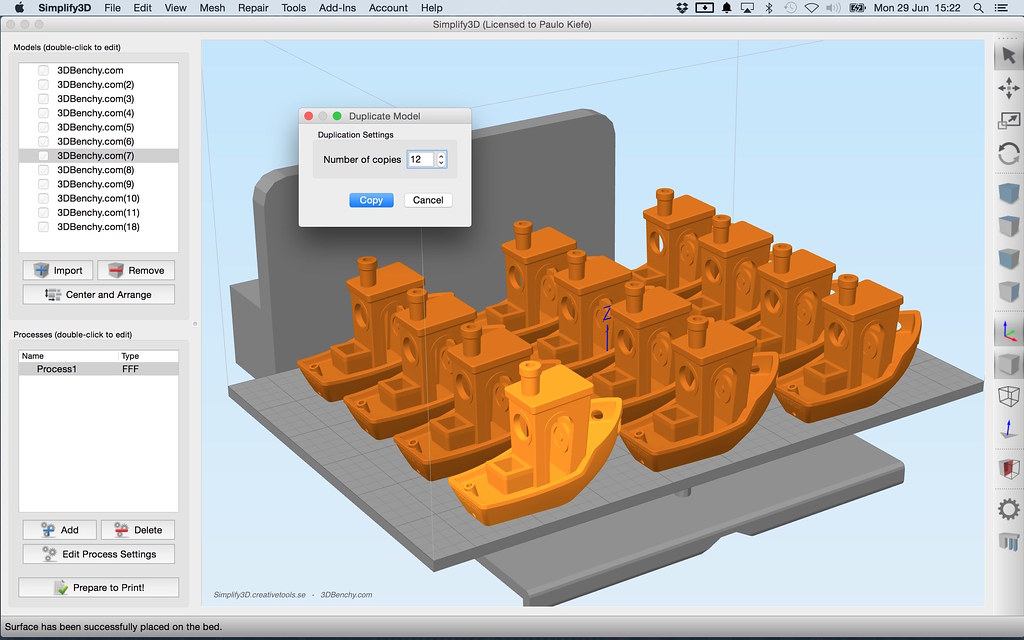
Task: Open the Help menu
Action: (x=432, y=8)
